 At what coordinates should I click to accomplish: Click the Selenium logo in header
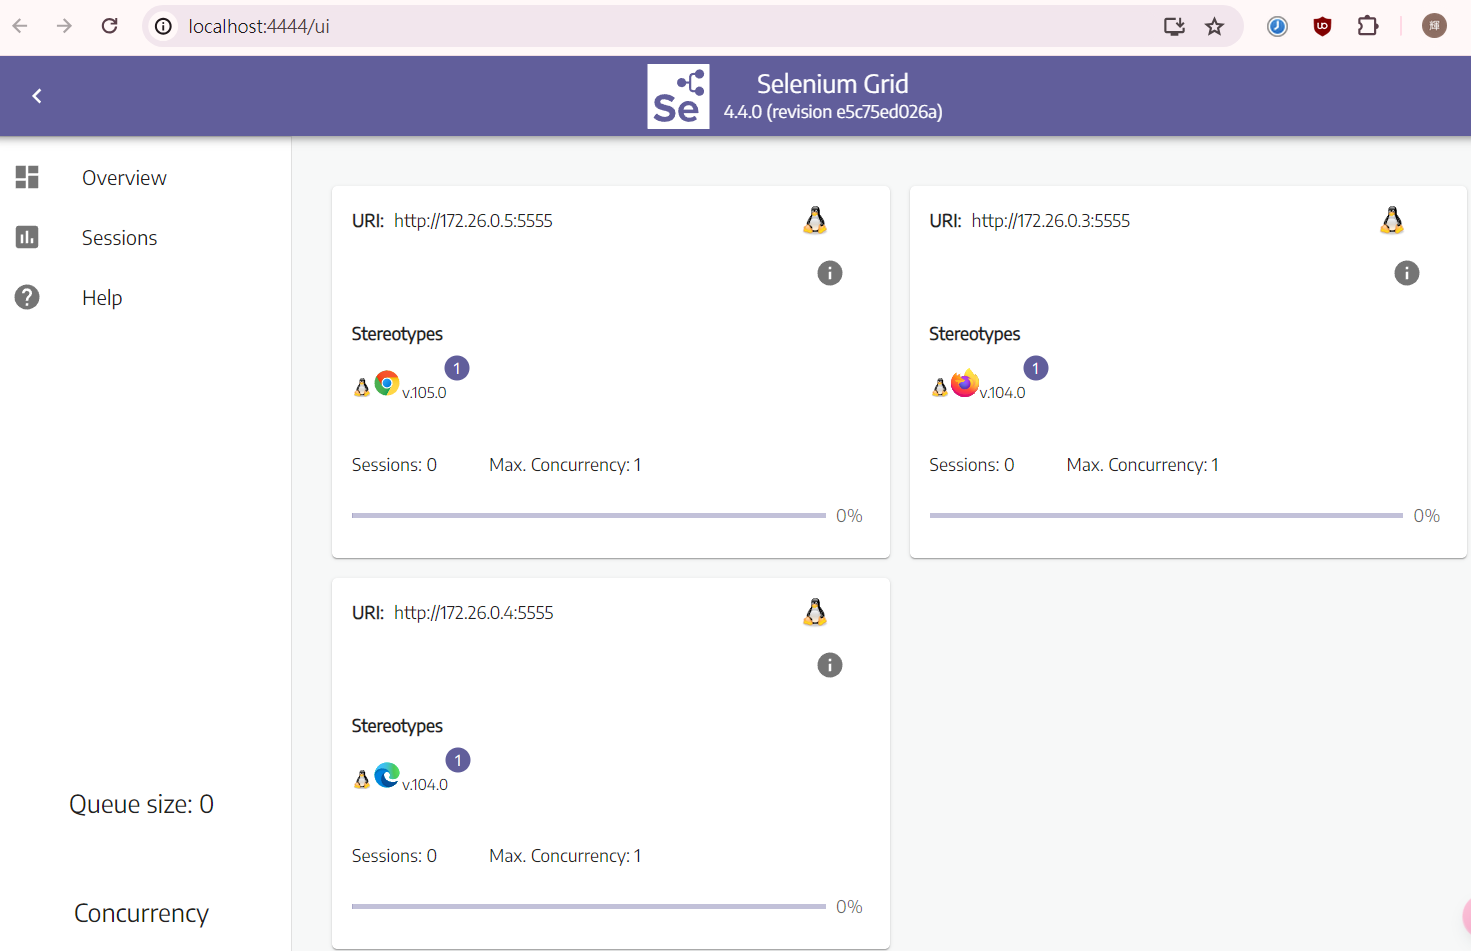678,97
